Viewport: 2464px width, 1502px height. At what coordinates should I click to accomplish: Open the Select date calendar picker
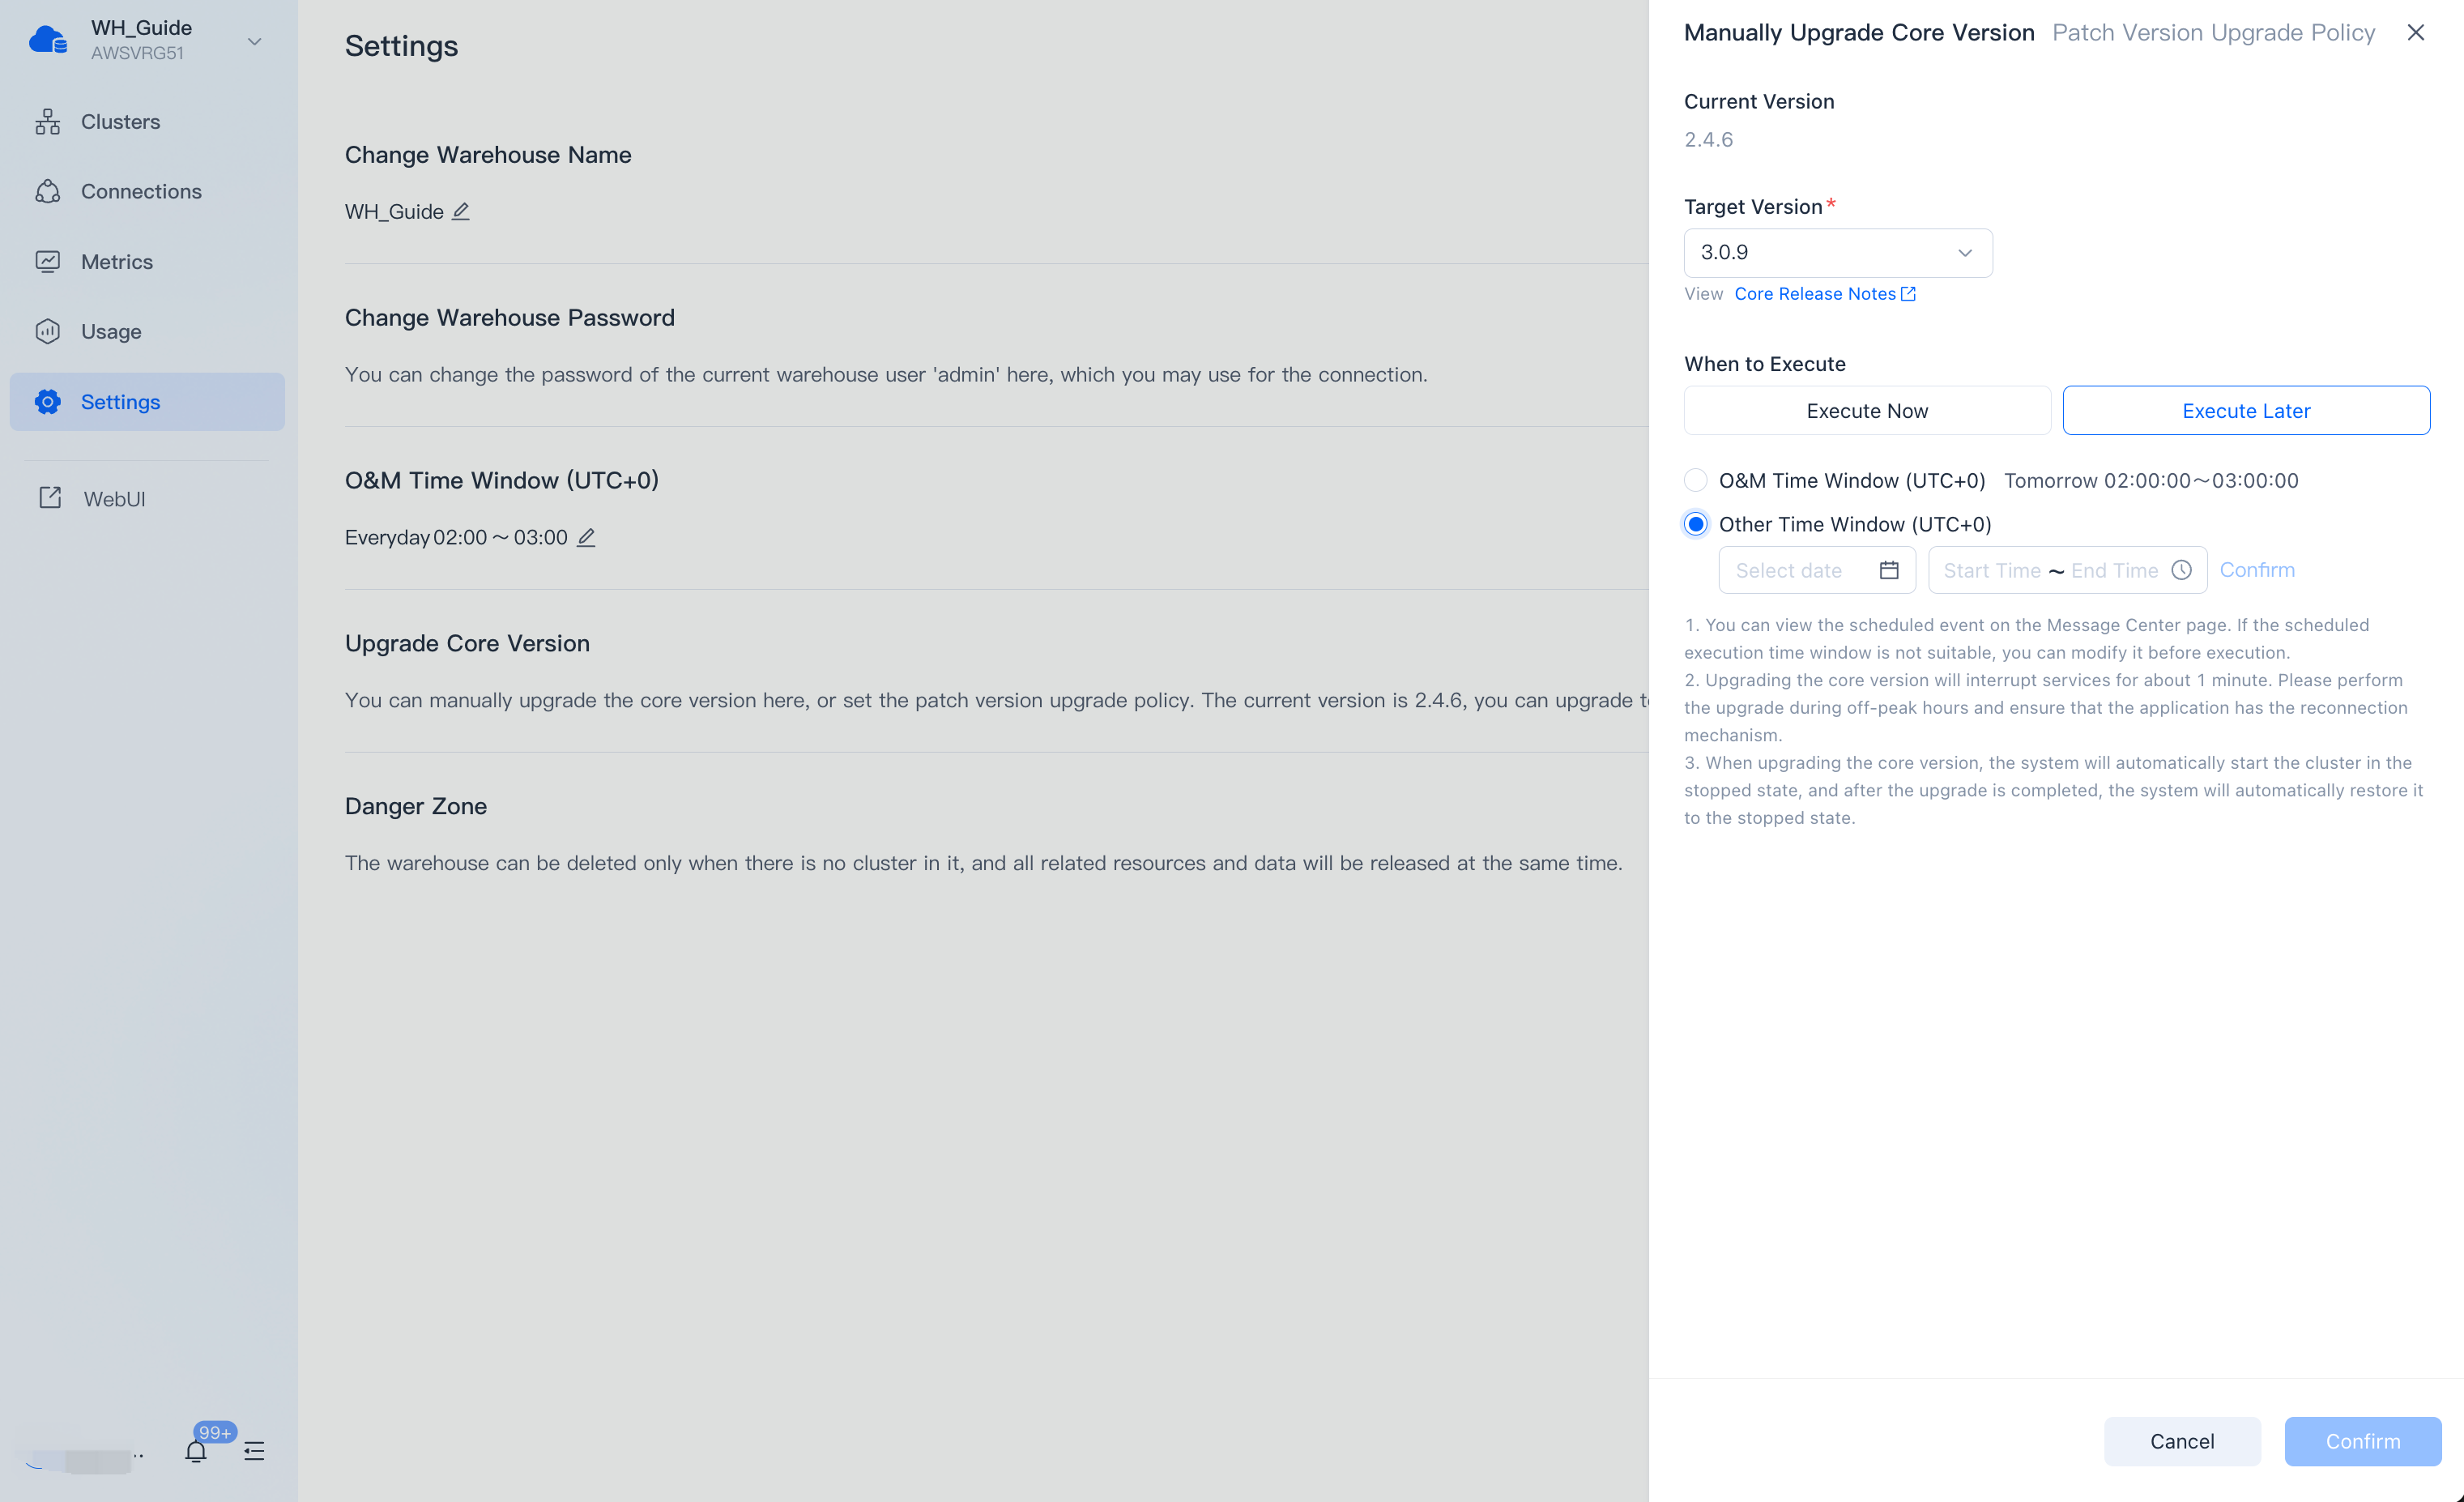point(1816,570)
